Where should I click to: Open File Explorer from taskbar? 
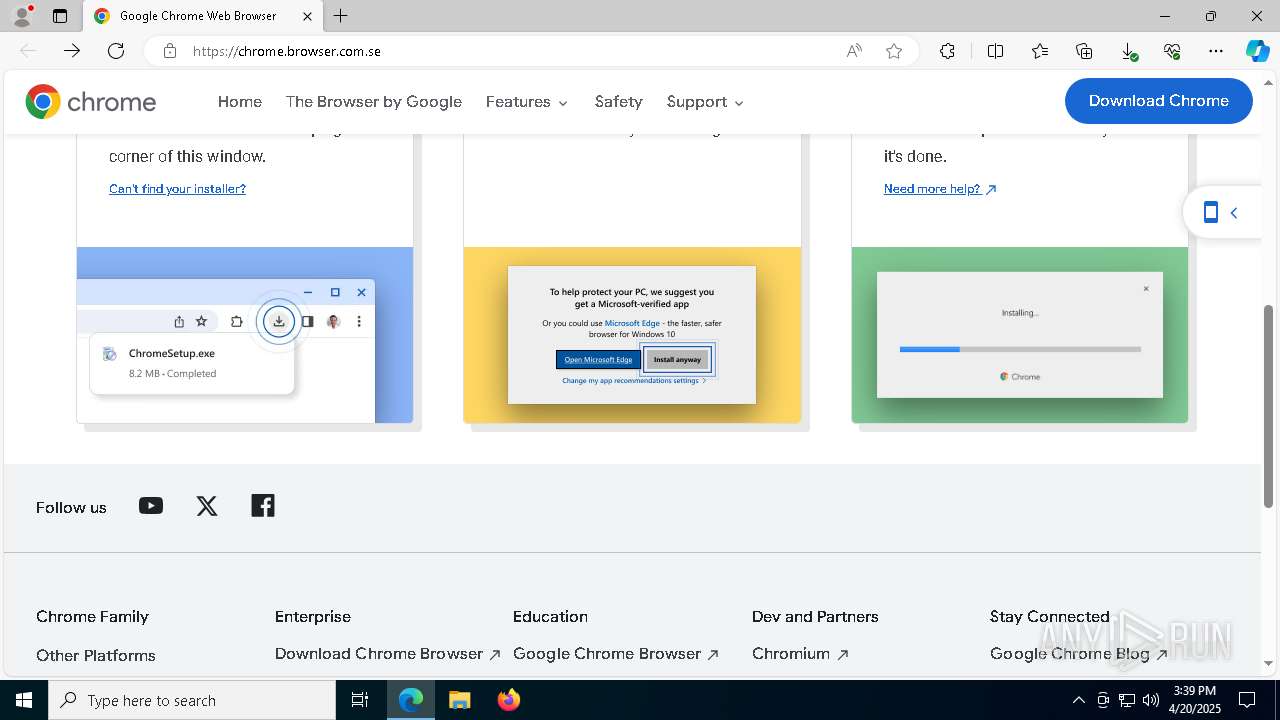[x=459, y=700]
